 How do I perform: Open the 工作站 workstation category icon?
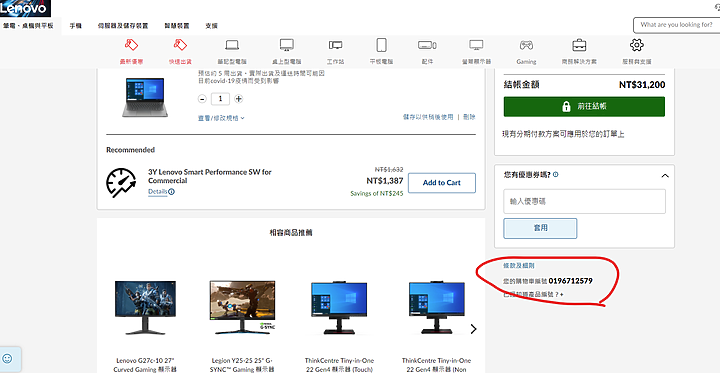336,45
